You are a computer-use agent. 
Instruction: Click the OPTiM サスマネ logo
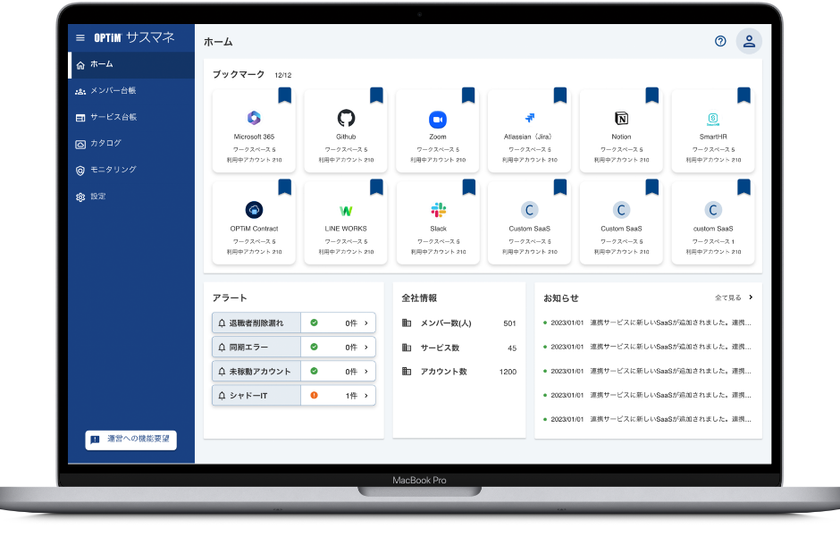click(x=134, y=37)
